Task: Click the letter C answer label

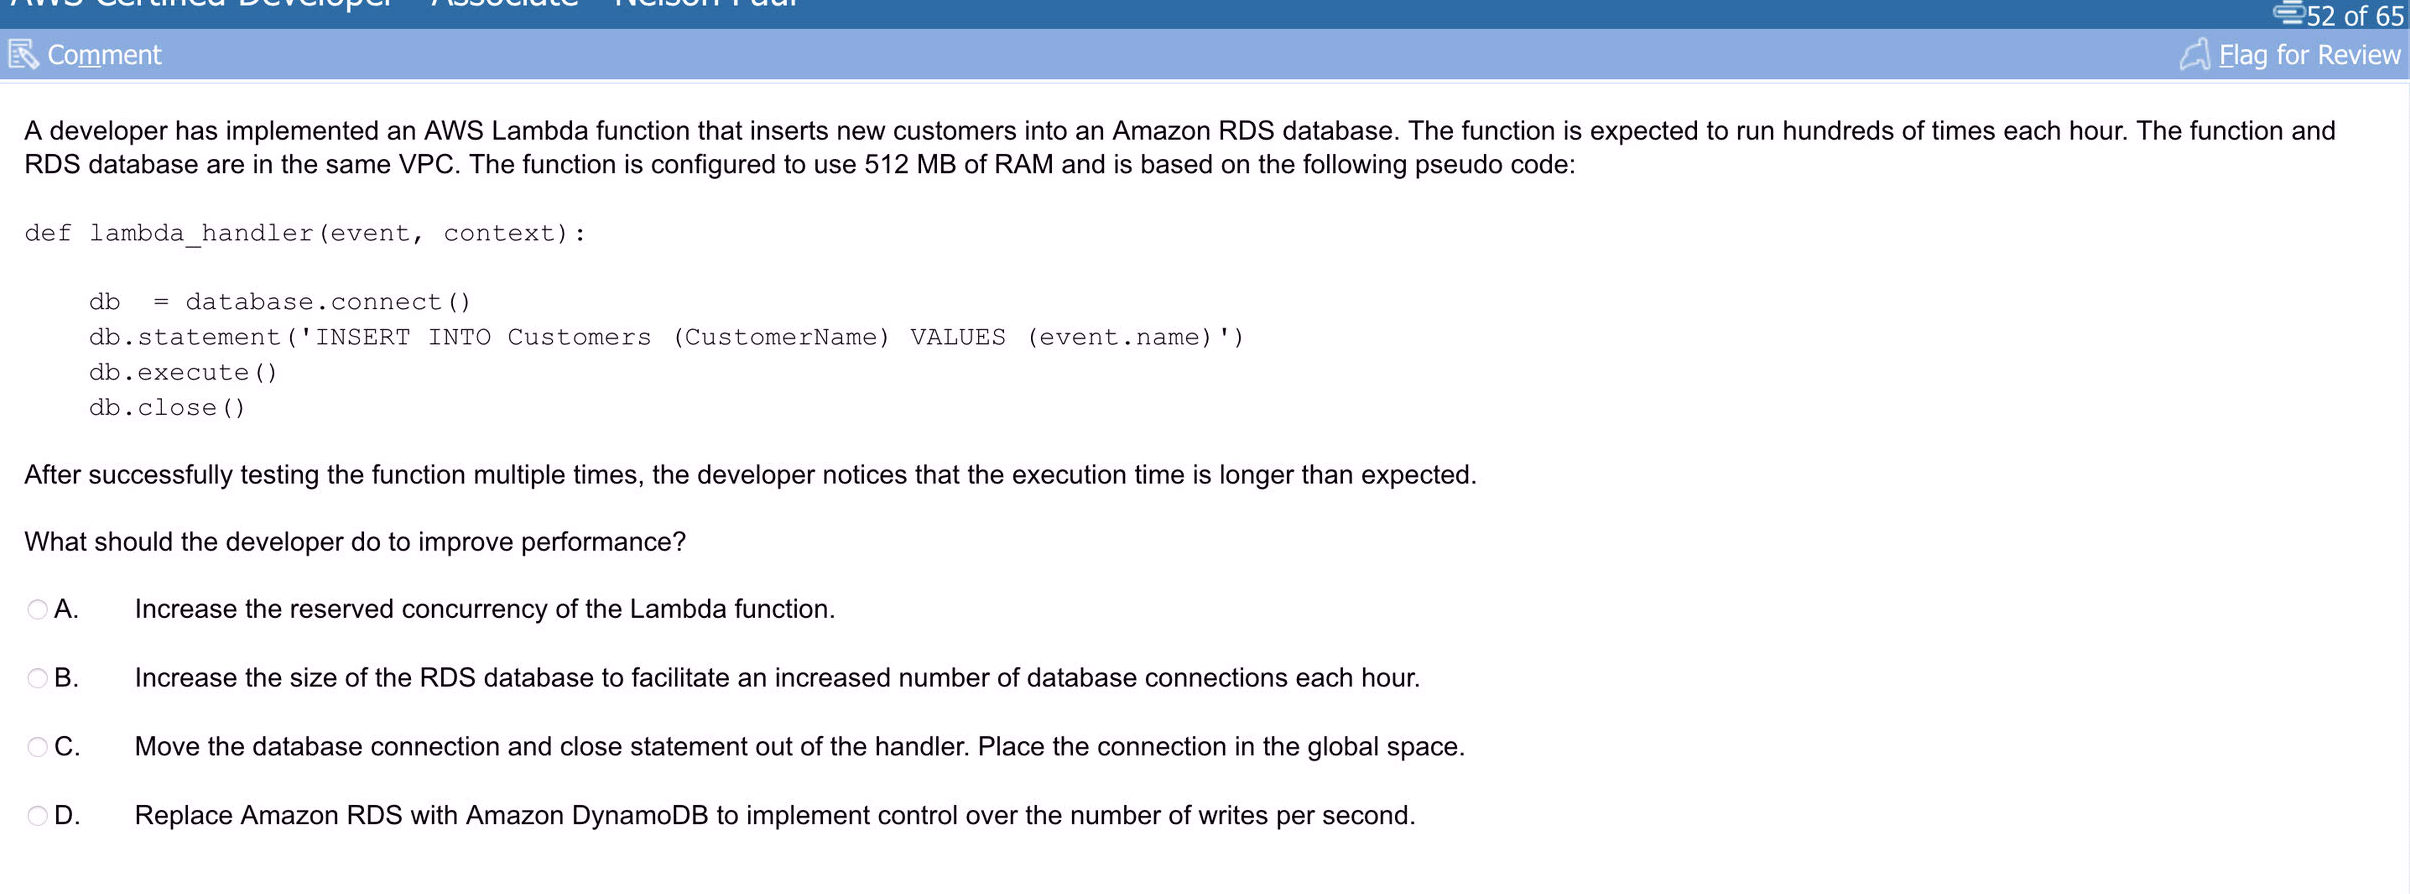Action: pos(67,747)
